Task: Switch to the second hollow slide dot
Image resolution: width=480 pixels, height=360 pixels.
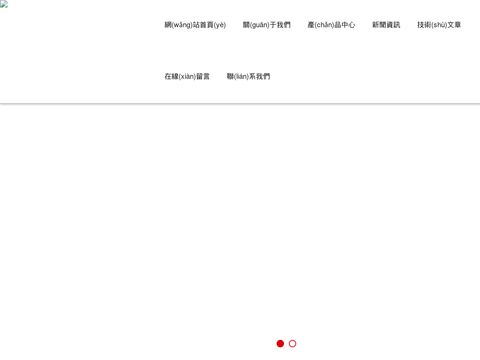Action: (x=292, y=343)
